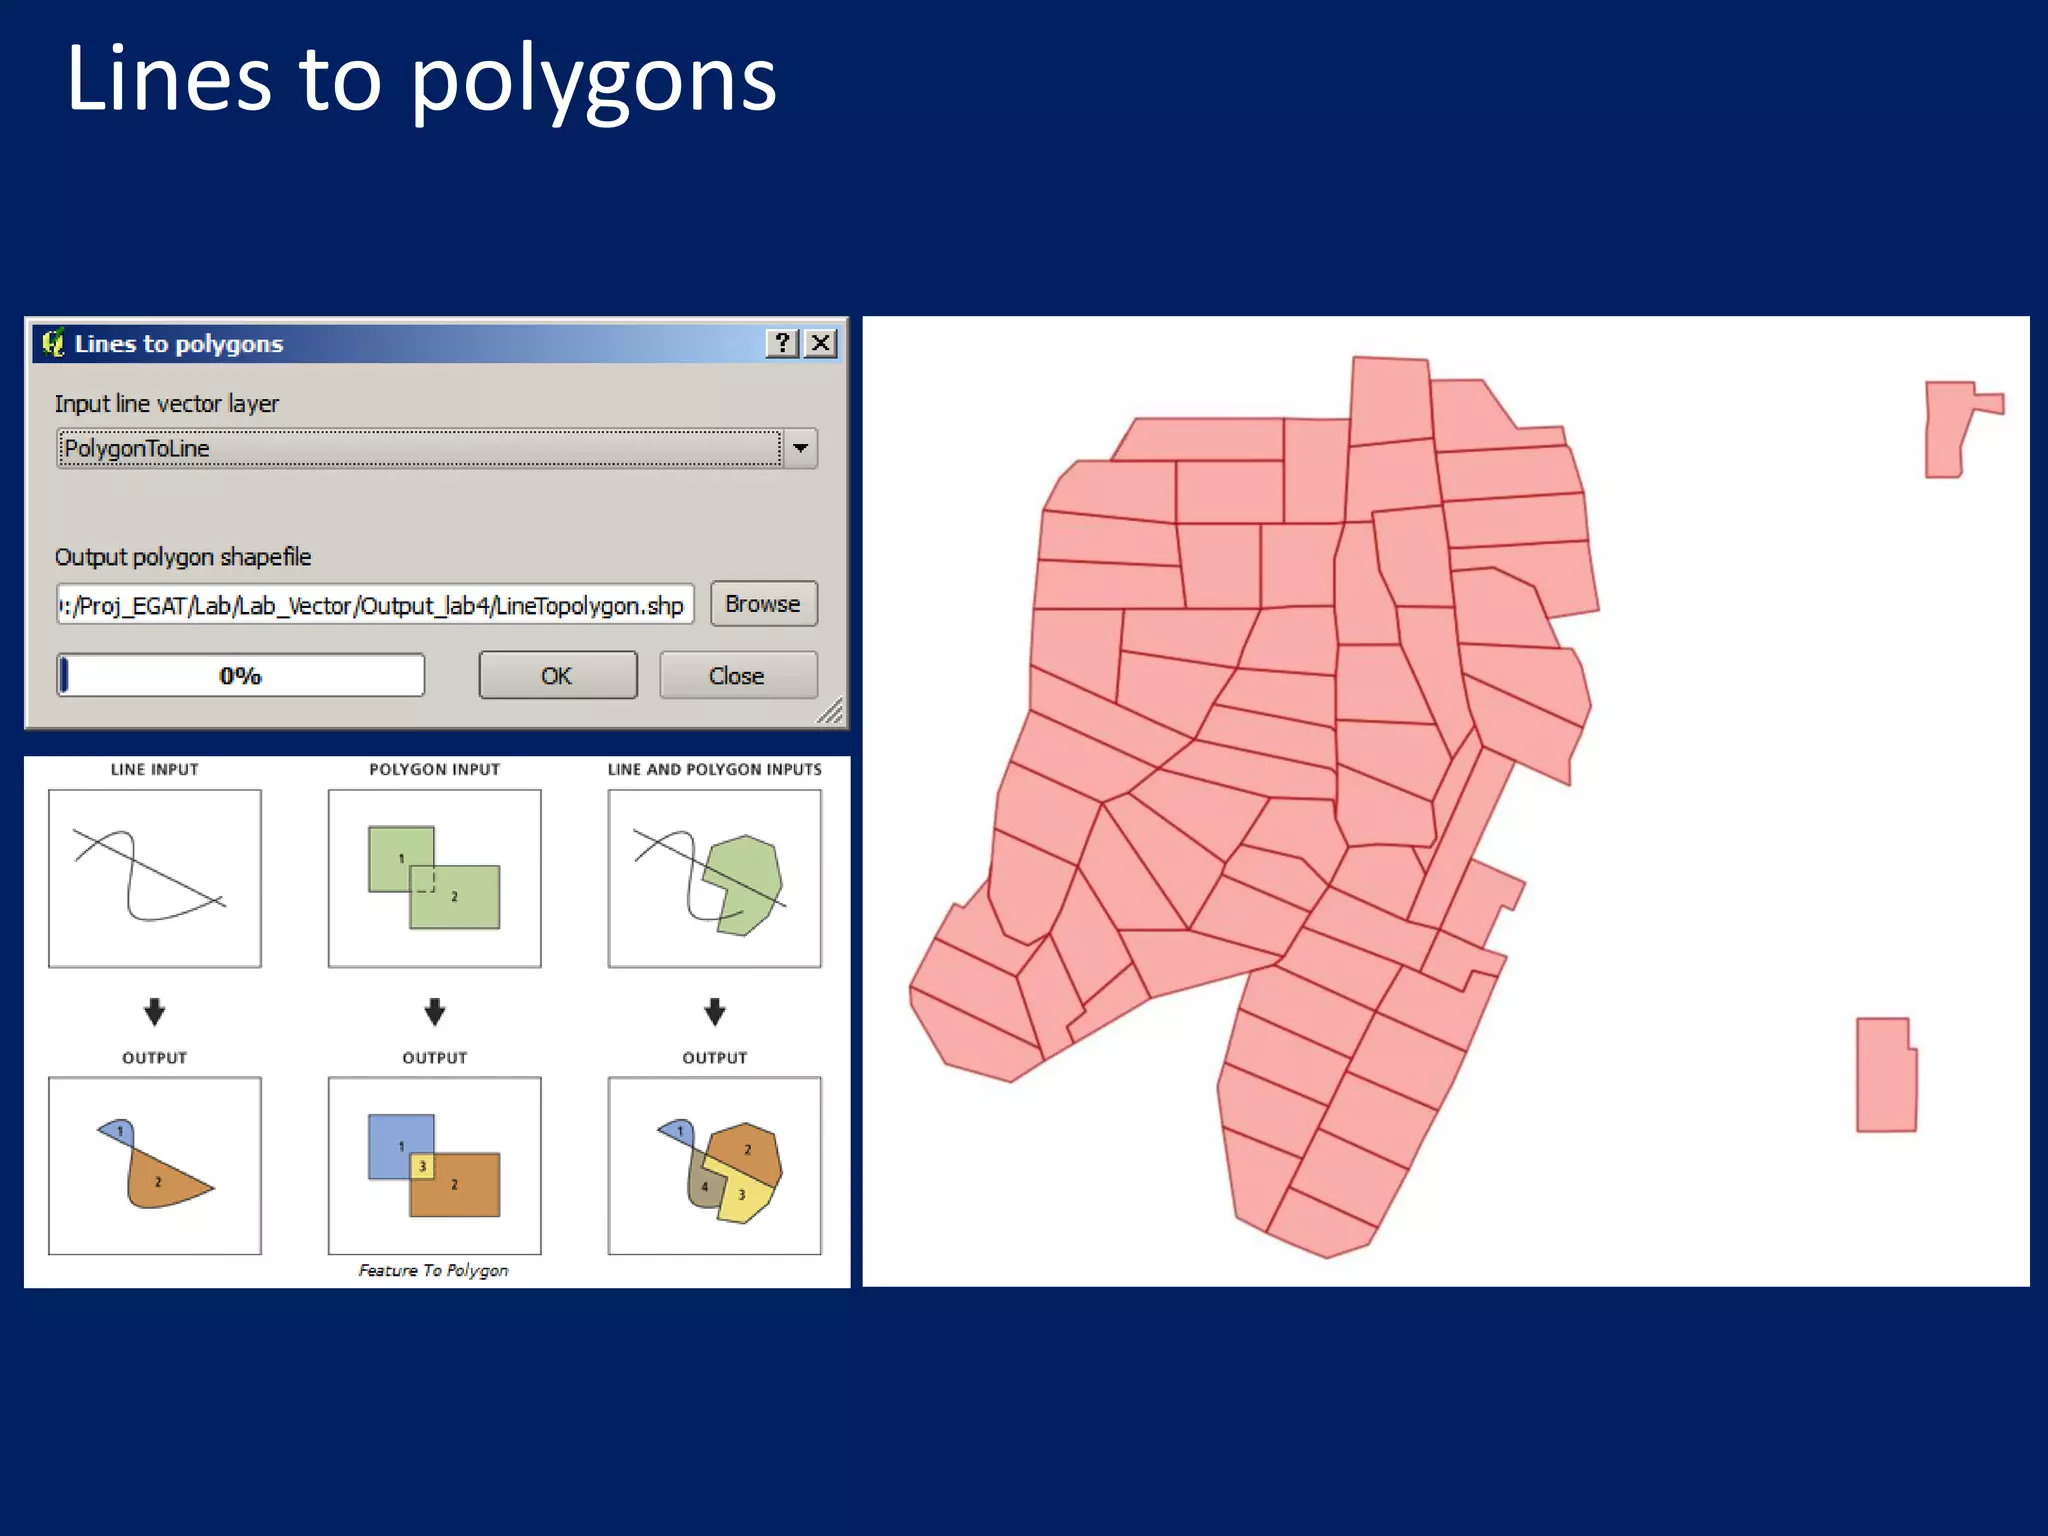
Task: Select the PolygonToLine combo box field
Action: click(418, 448)
